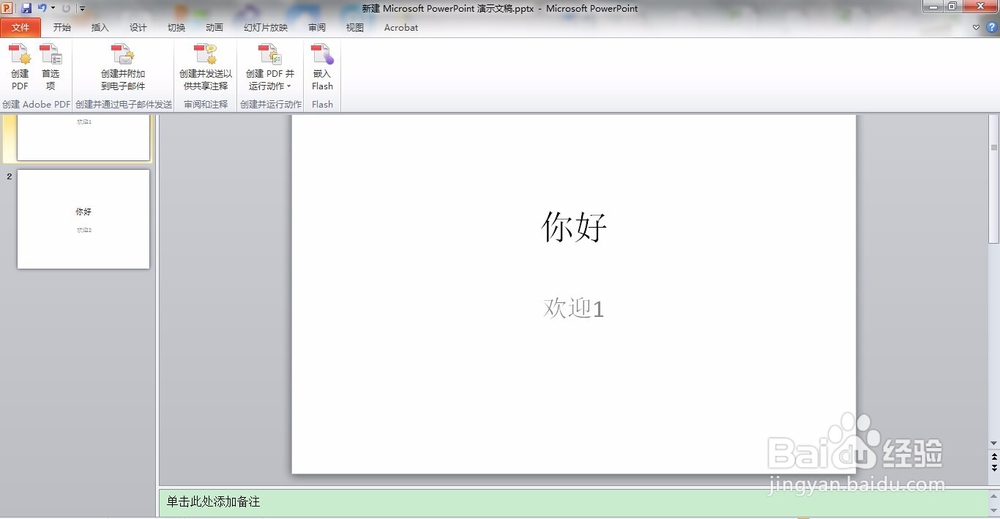Click the 嵌入 Flash button
This screenshot has height=519, width=1000.
(x=322, y=67)
